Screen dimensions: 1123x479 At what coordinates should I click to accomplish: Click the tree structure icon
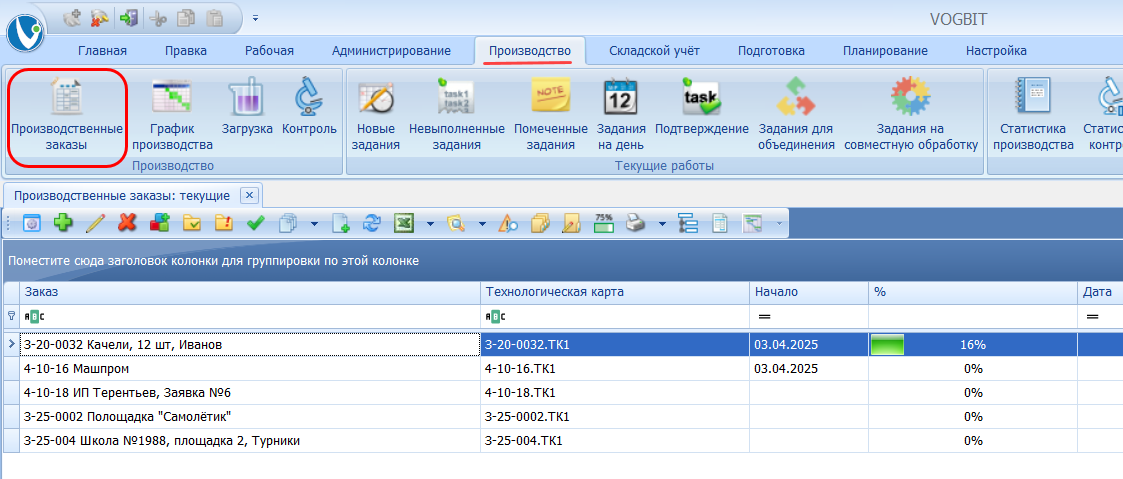(x=688, y=223)
